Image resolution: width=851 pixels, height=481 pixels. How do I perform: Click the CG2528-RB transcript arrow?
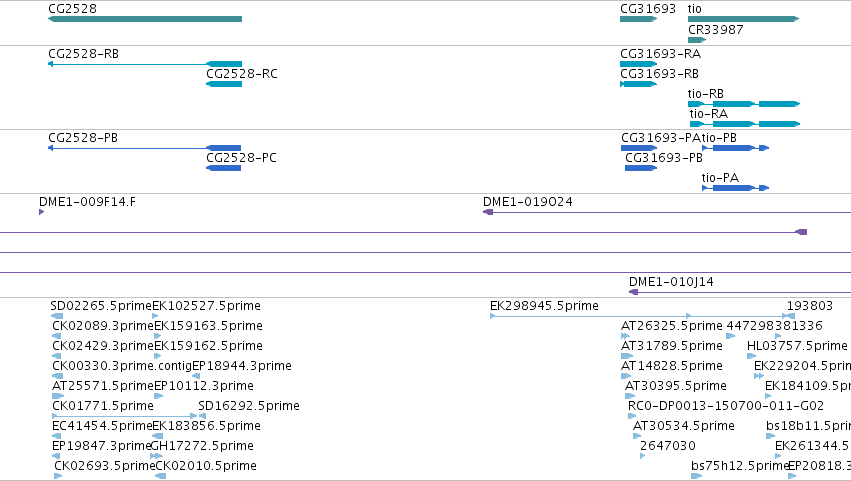coord(145,64)
